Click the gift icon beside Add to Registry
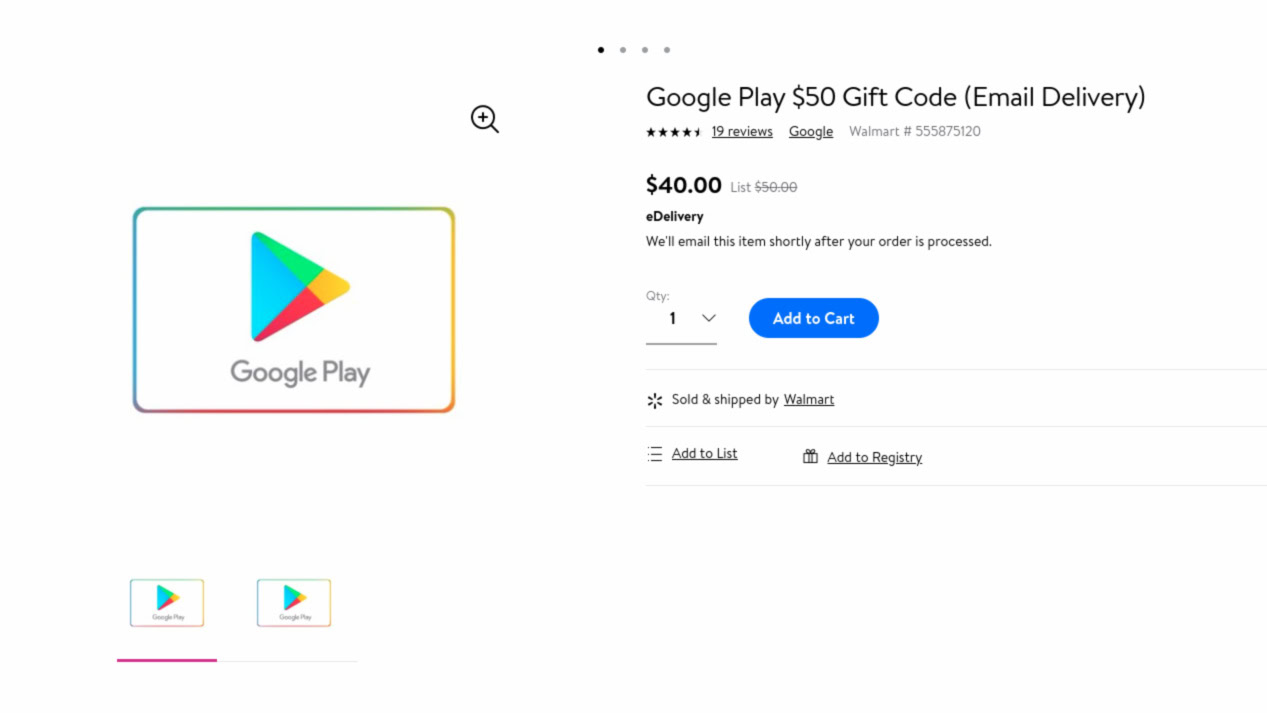Viewport: 1267px width, 713px height. [x=810, y=457]
